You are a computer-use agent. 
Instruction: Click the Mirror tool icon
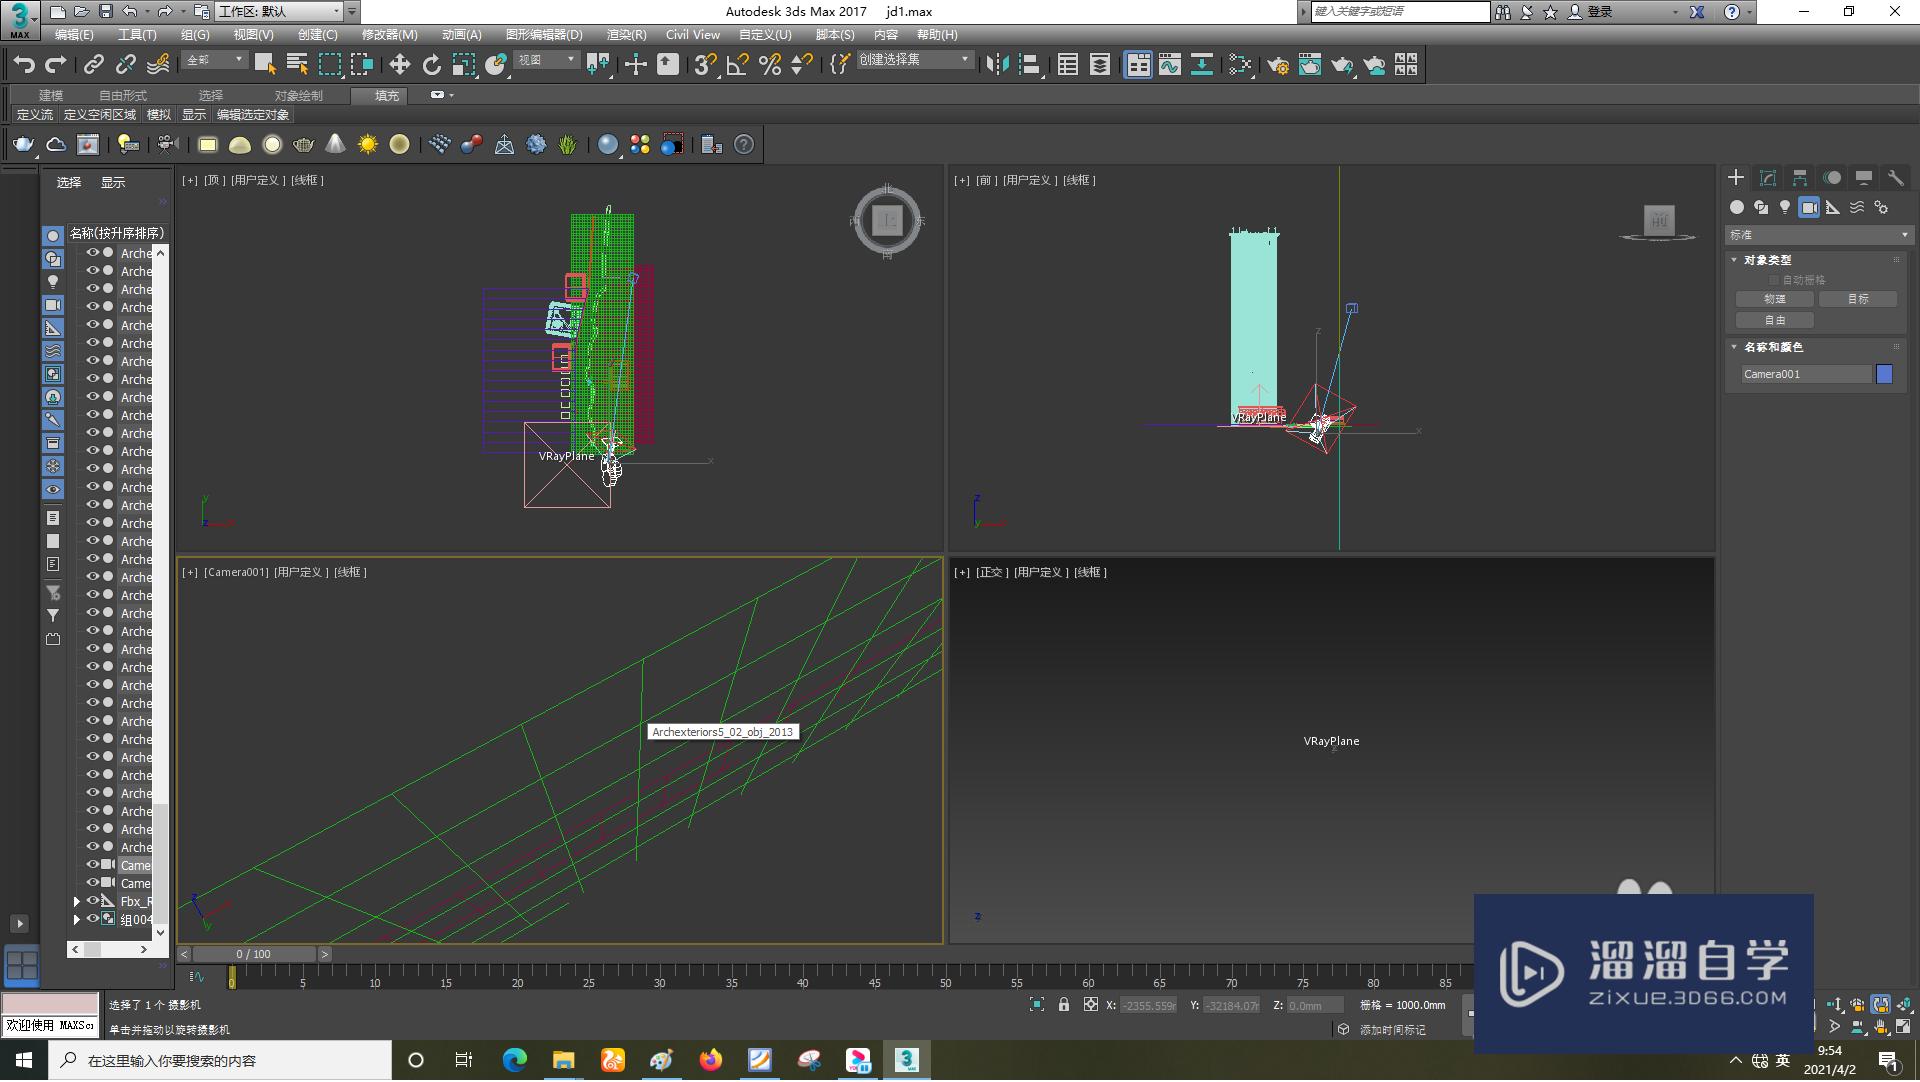tap(997, 65)
